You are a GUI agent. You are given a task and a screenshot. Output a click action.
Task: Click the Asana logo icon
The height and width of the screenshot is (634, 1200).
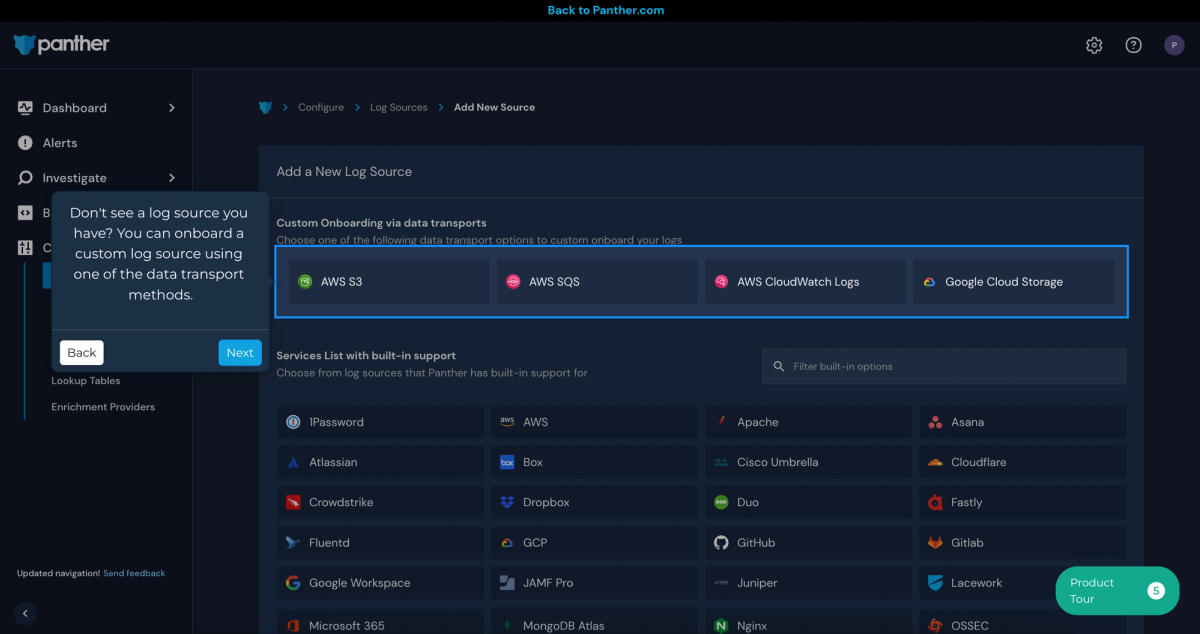935,422
